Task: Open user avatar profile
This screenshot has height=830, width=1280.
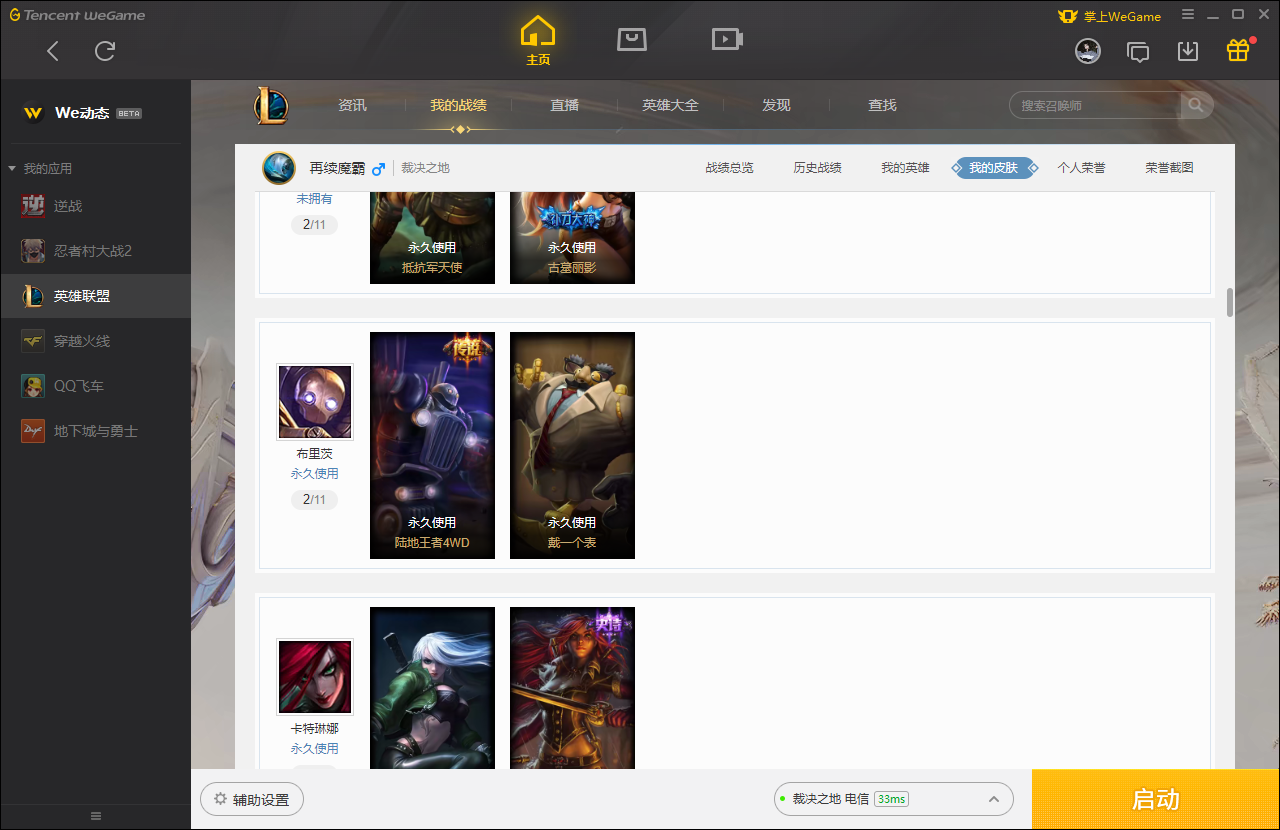Action: (x=1088, y=51)
